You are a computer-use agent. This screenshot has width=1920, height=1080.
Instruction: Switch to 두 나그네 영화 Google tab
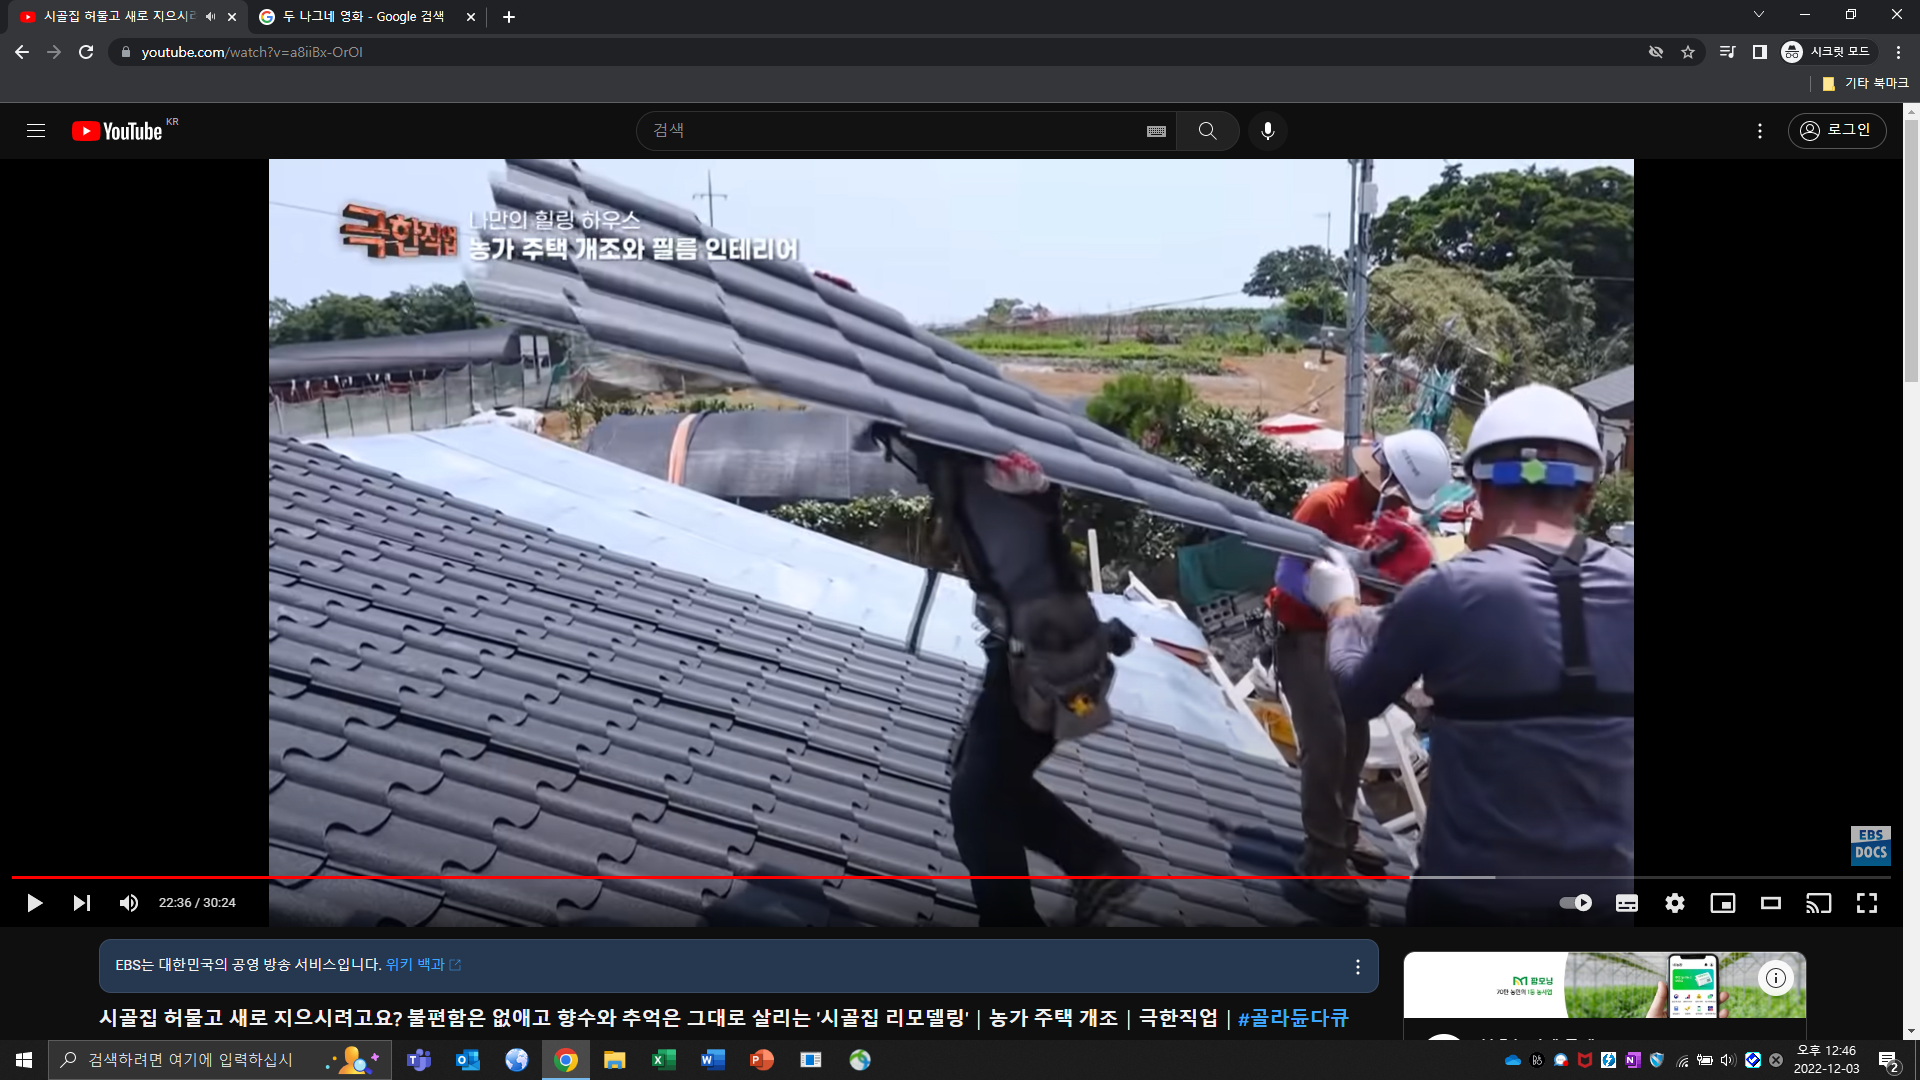coord(363,17)
